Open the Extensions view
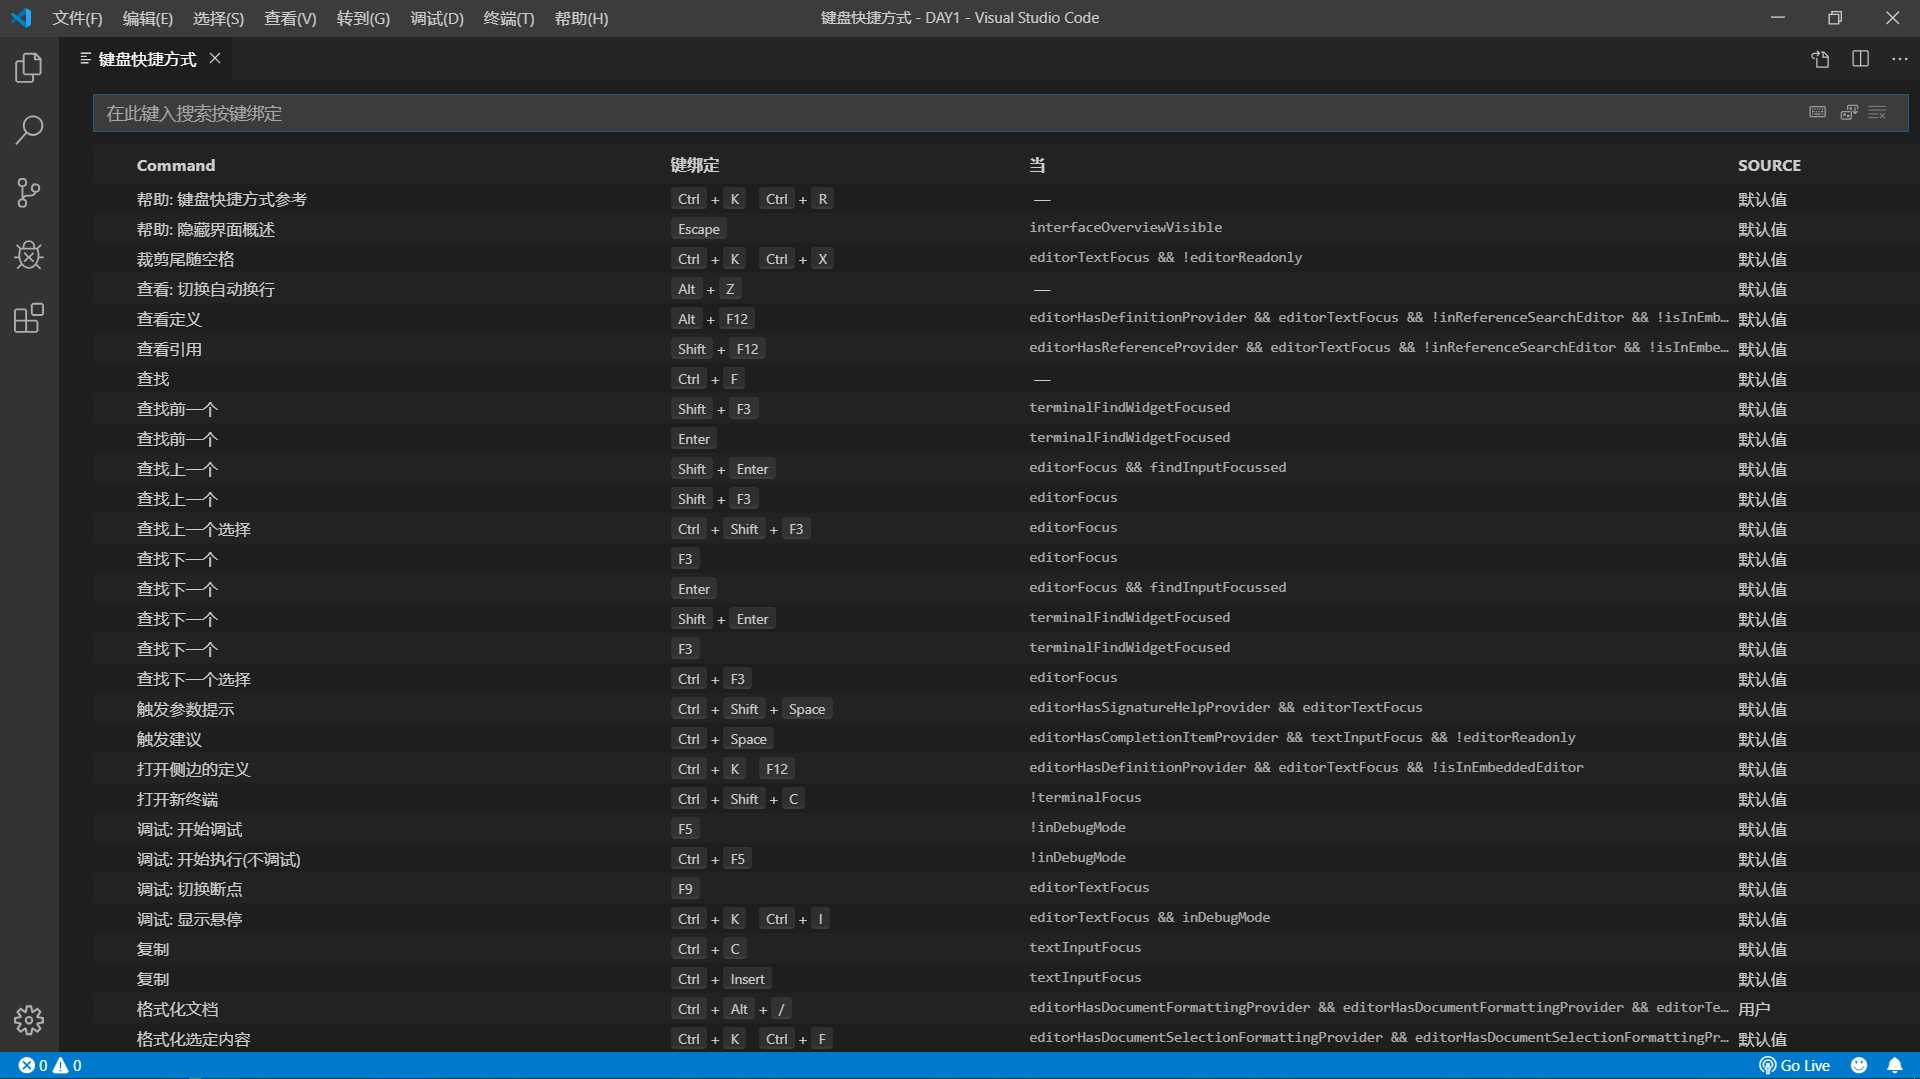This screenshot has height=1079, width=1920. point(29,318)
